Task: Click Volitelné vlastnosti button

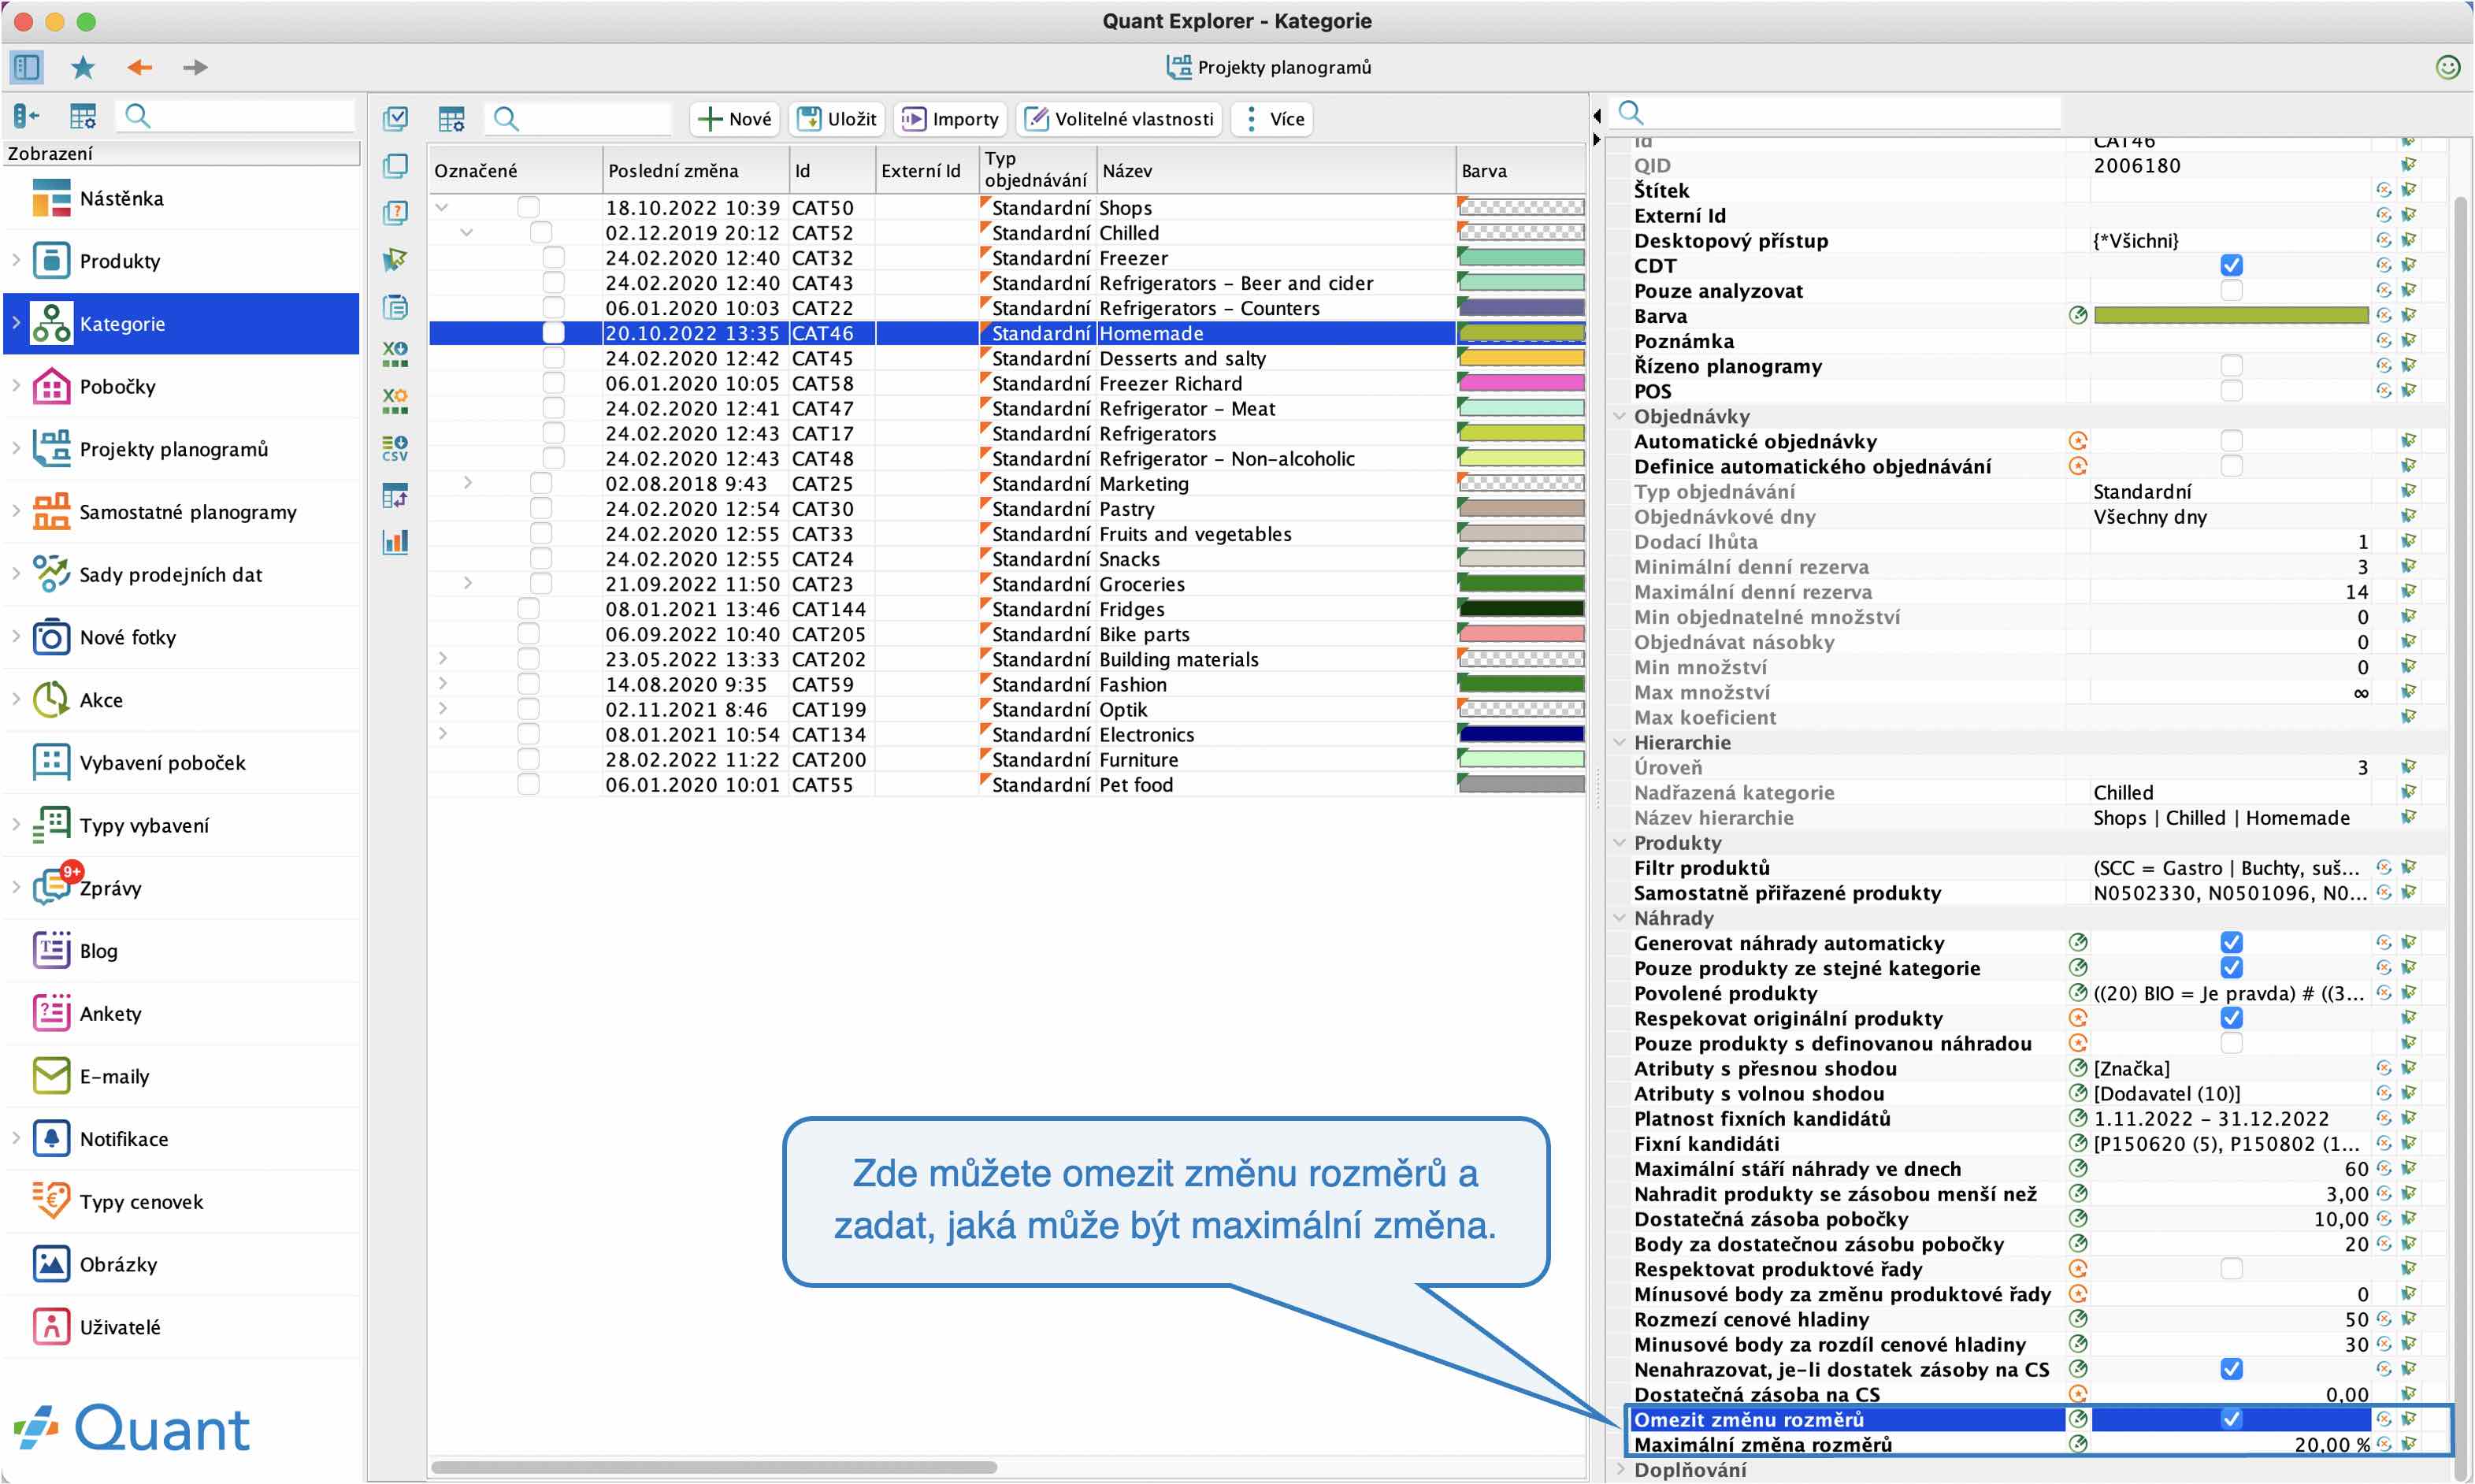Action: [1120, 119]
